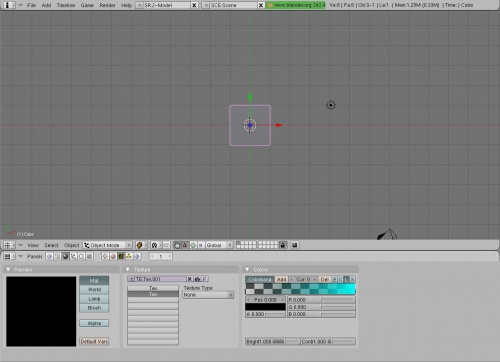This screenshot has height=362, width=500.
Task: Select the S interpolation button in Colors
Action: pos(352,280)
